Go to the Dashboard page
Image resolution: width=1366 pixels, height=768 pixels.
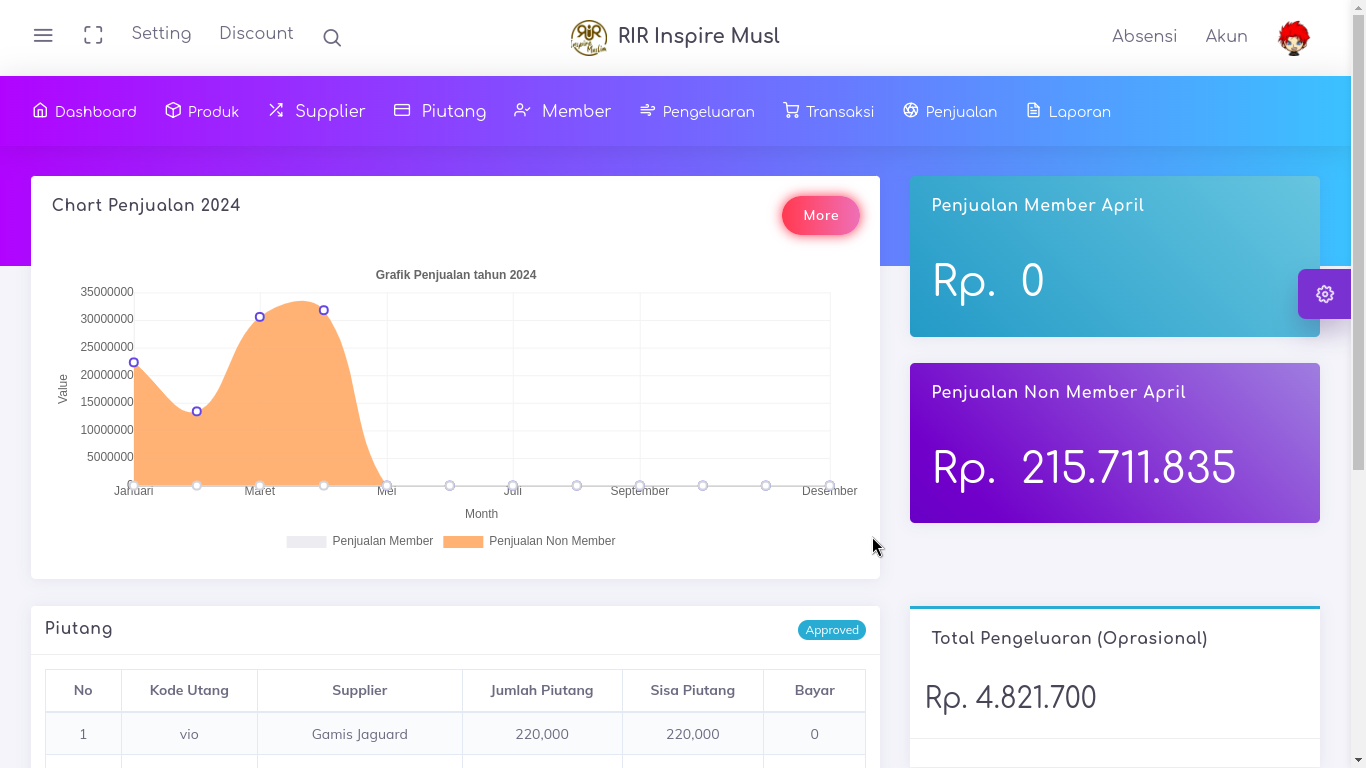tap(85, 111)
